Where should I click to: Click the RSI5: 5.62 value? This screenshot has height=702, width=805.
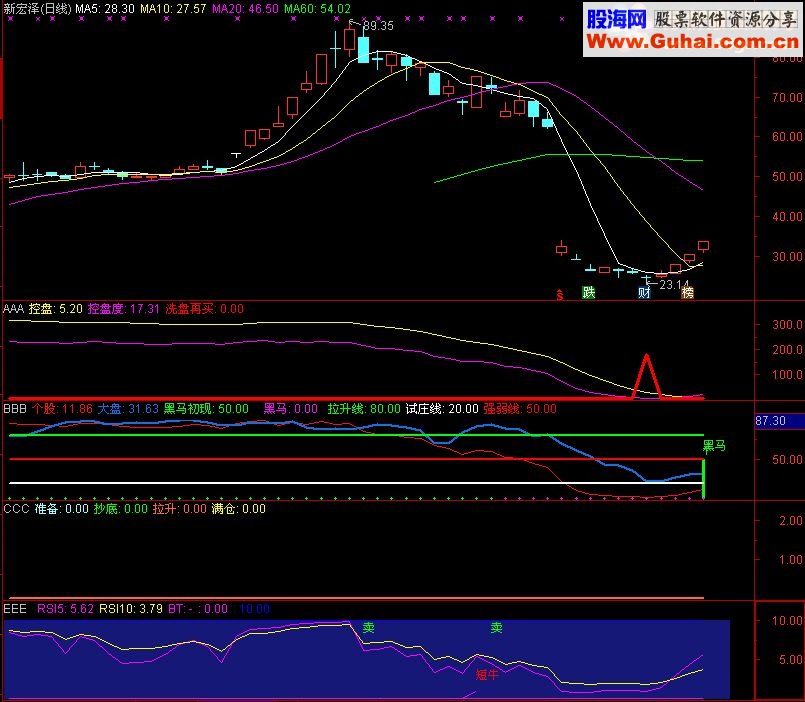click(x=65, y=609)
